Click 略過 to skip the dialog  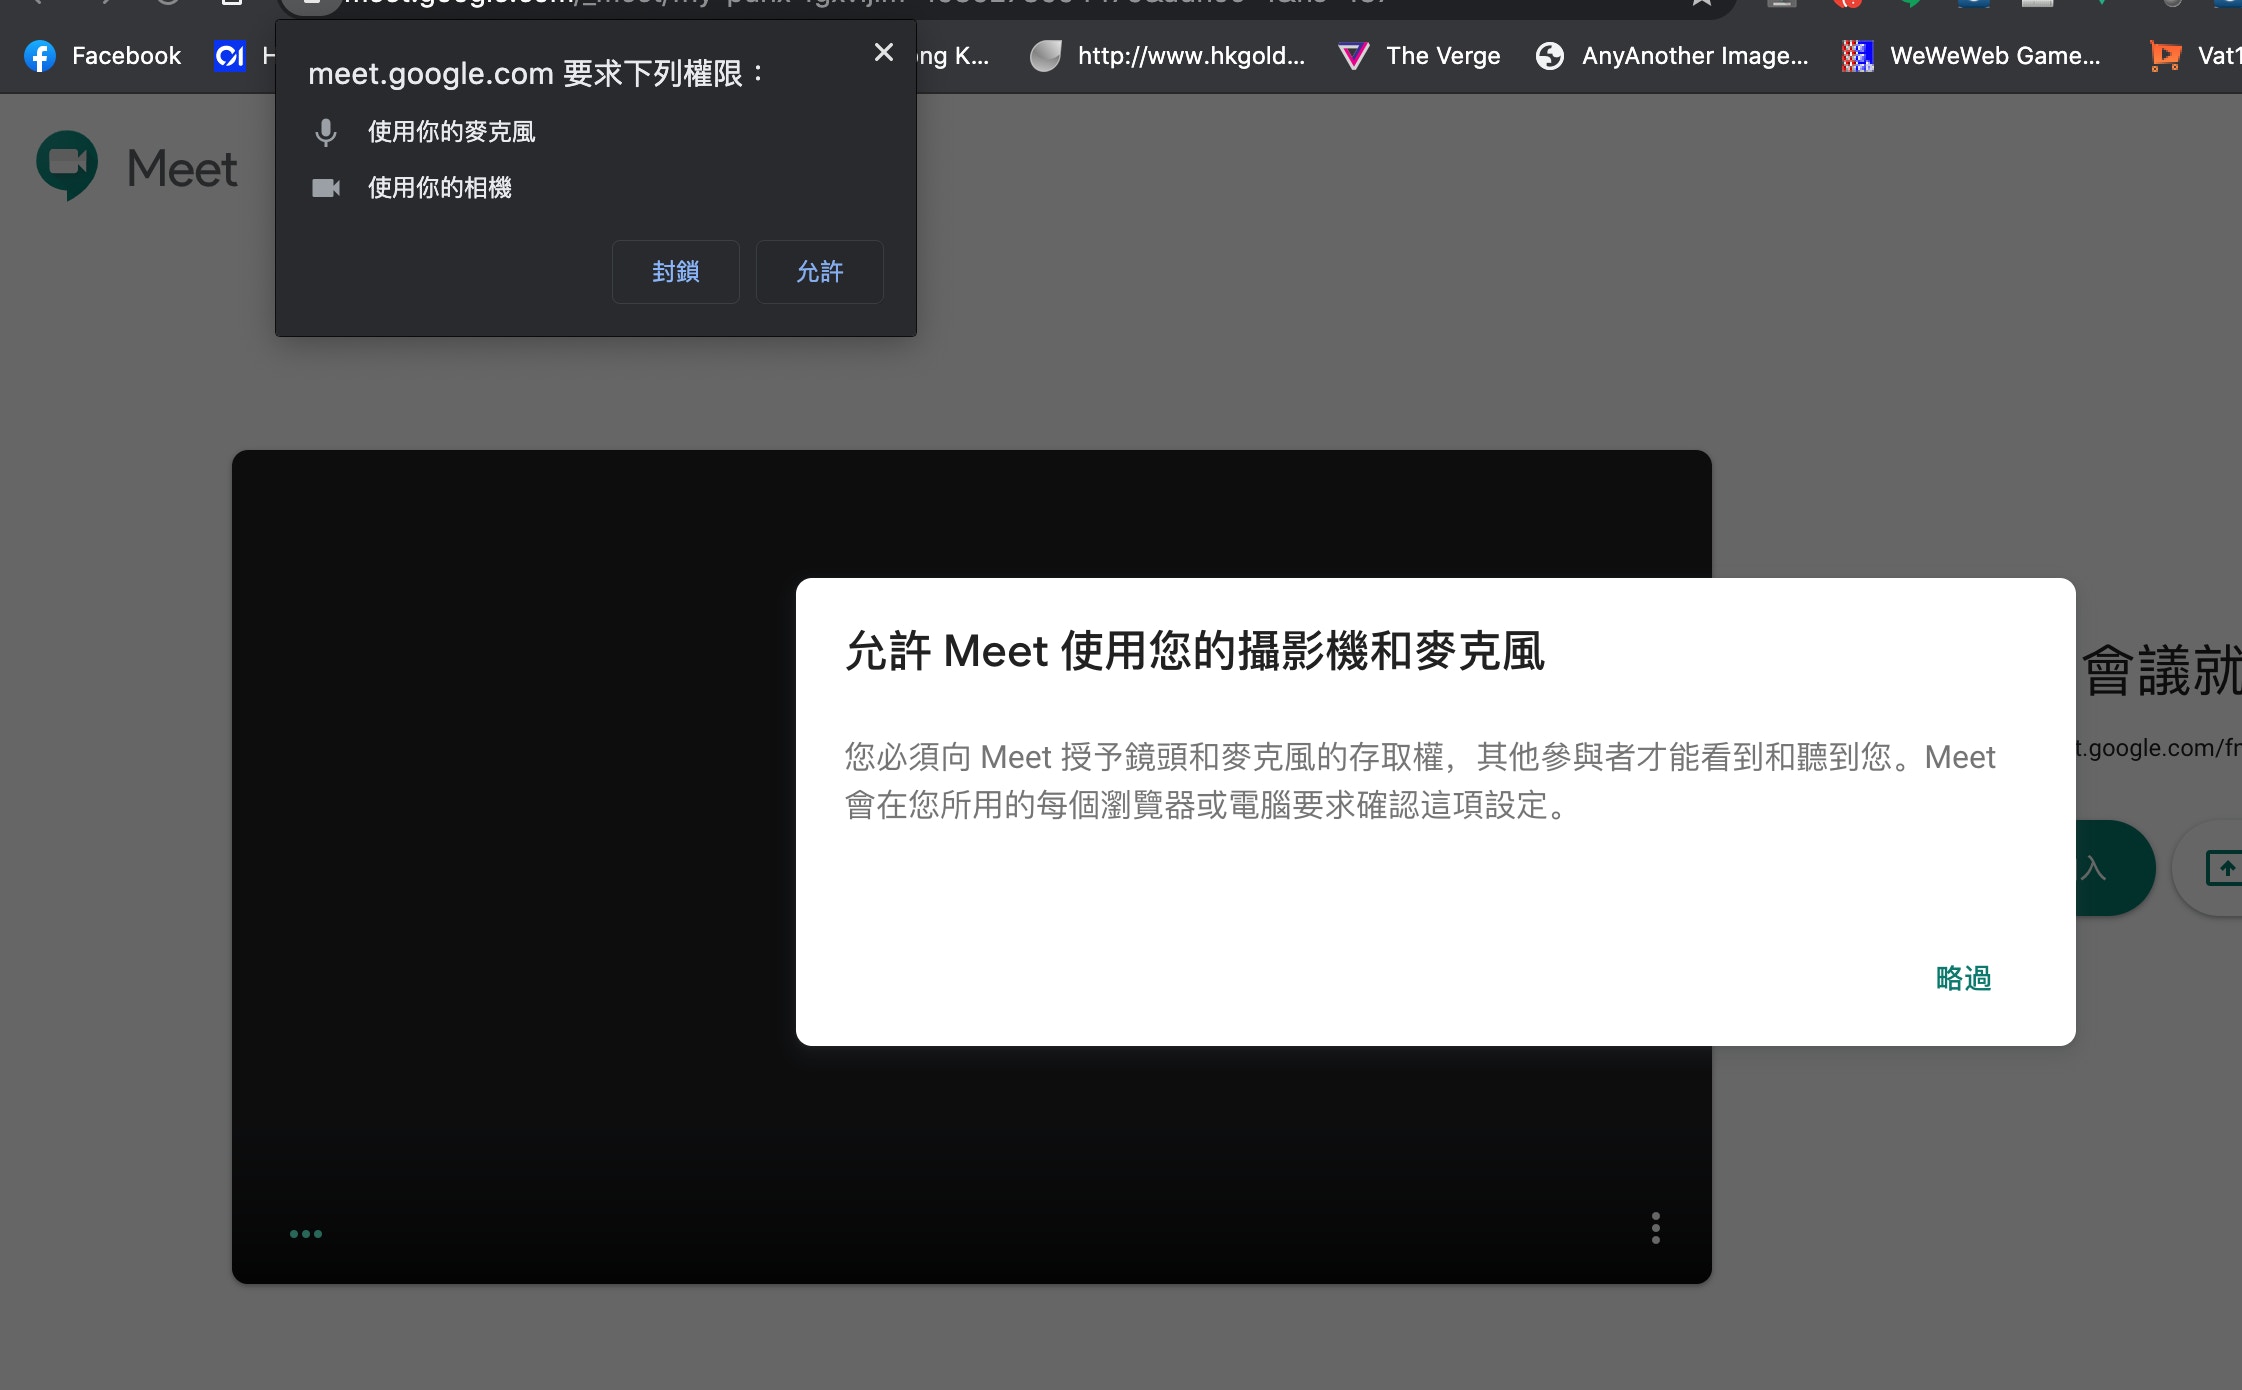(x=1963, y=978)
